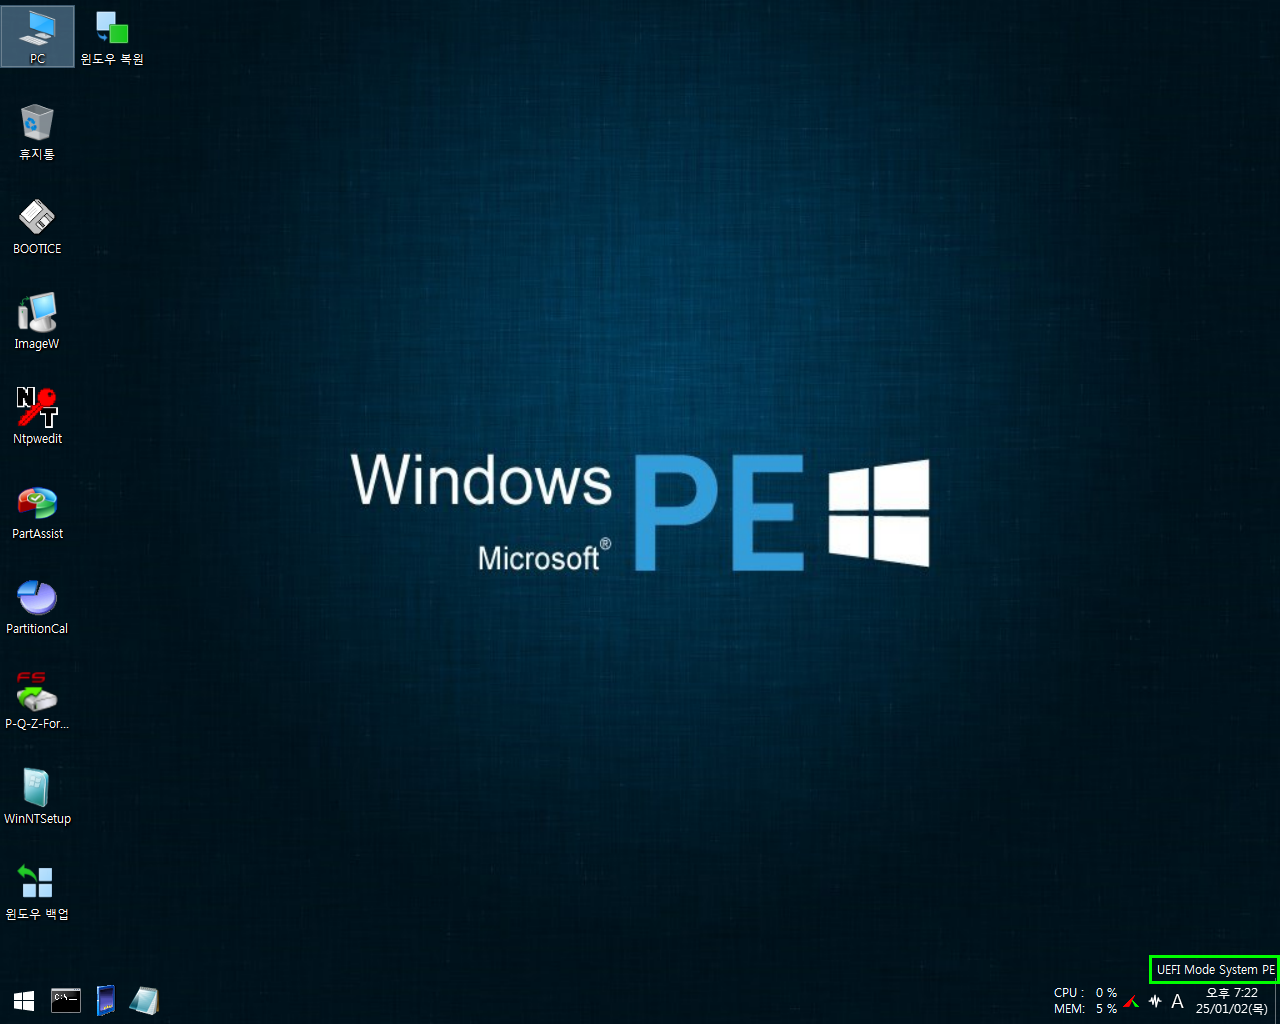The image size is (1280, 1024).
Task: Toggle the 'A' input language indicator
Action: coord(1177,1001)
